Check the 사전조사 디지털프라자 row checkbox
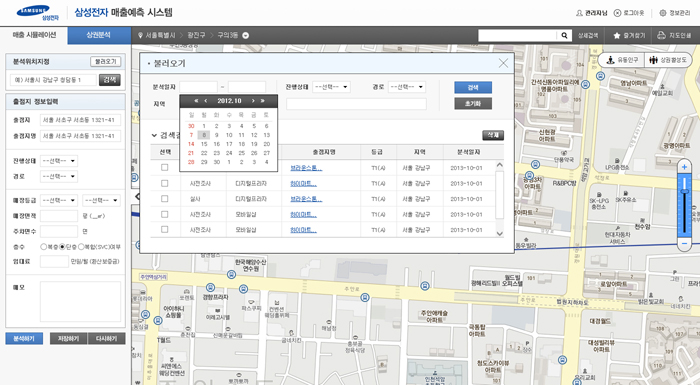700x385 pixels. pyautogui.click(x=165, y=183)
